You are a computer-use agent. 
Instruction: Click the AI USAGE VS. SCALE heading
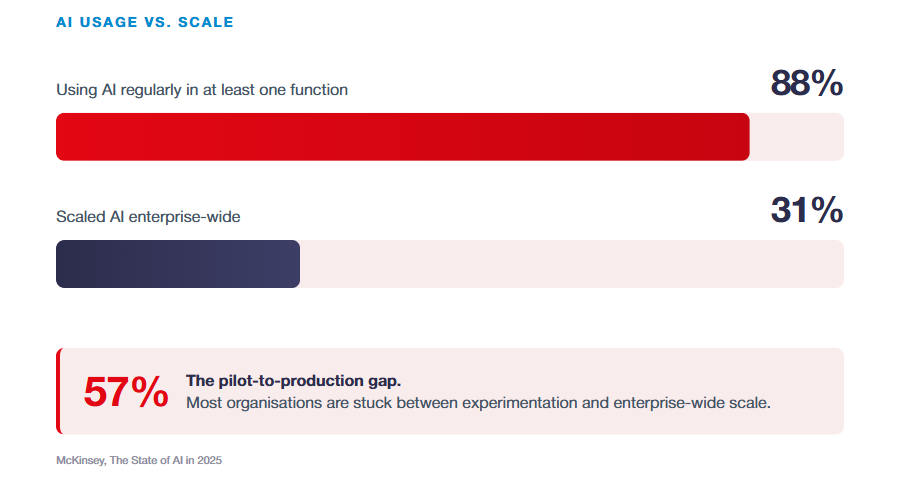145,22
